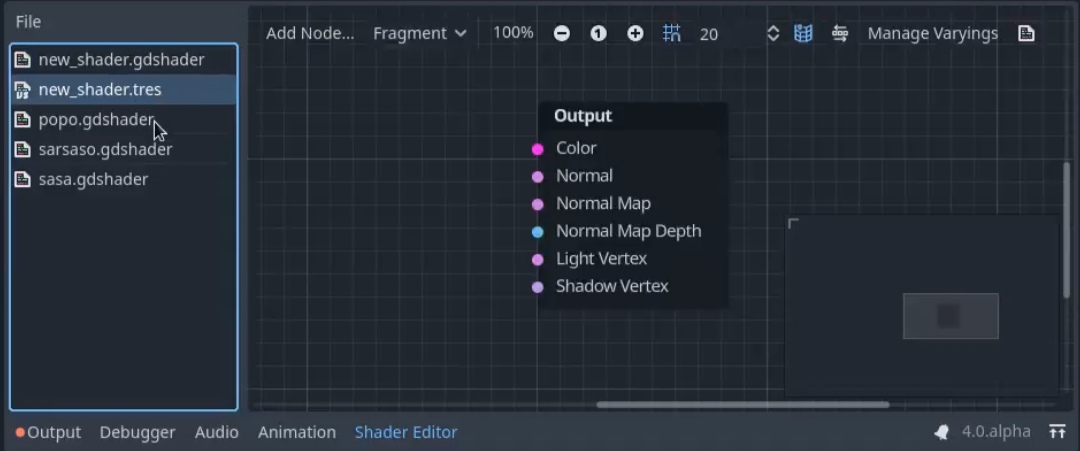Zoom out with the minus icon
Screen dimensions: 1080x451
(x=561, y=33)
